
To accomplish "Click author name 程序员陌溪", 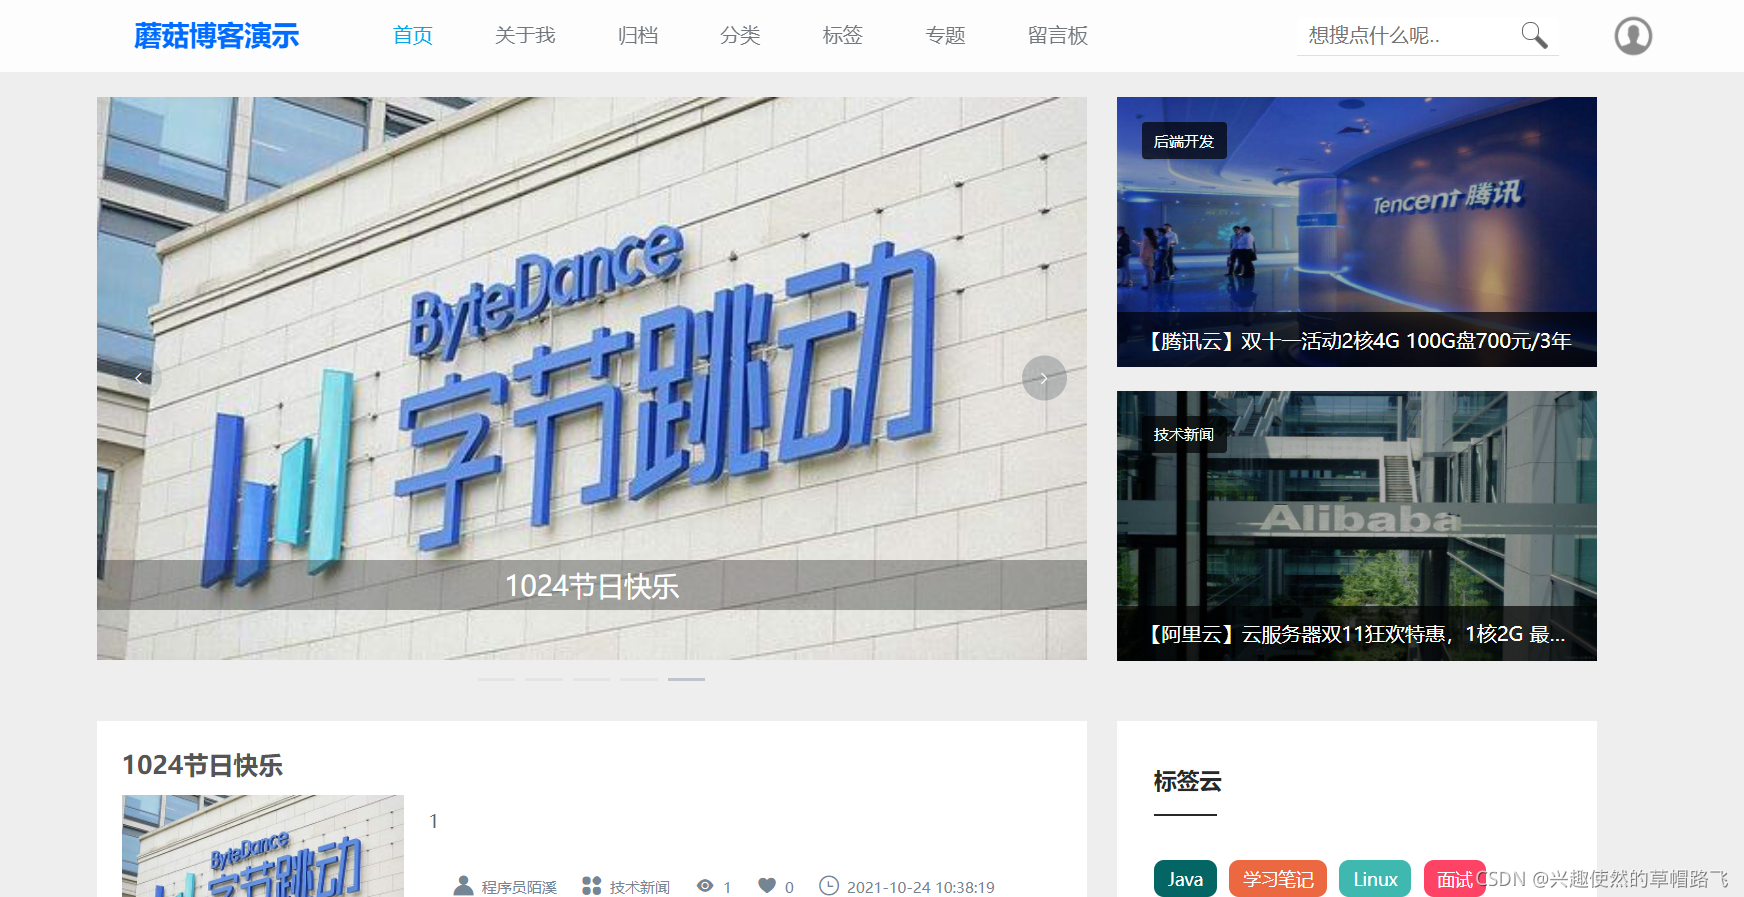I will [519, 887].
